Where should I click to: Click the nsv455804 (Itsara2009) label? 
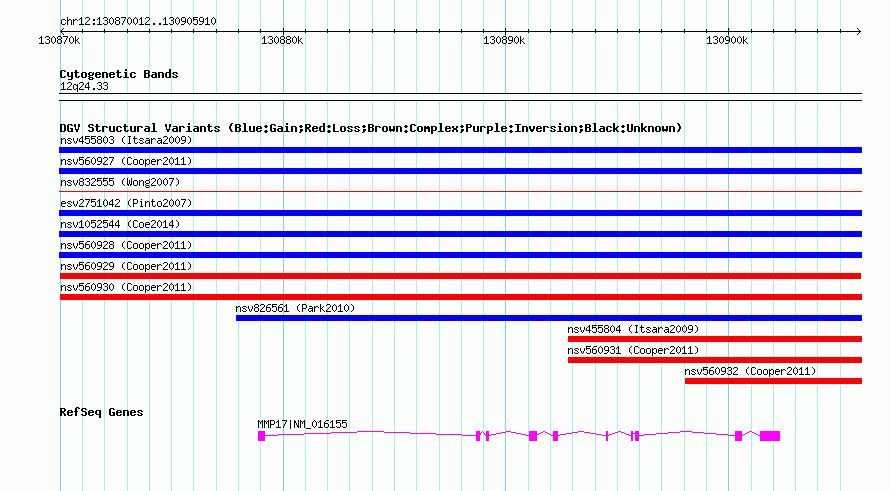[x=633, y=329]
